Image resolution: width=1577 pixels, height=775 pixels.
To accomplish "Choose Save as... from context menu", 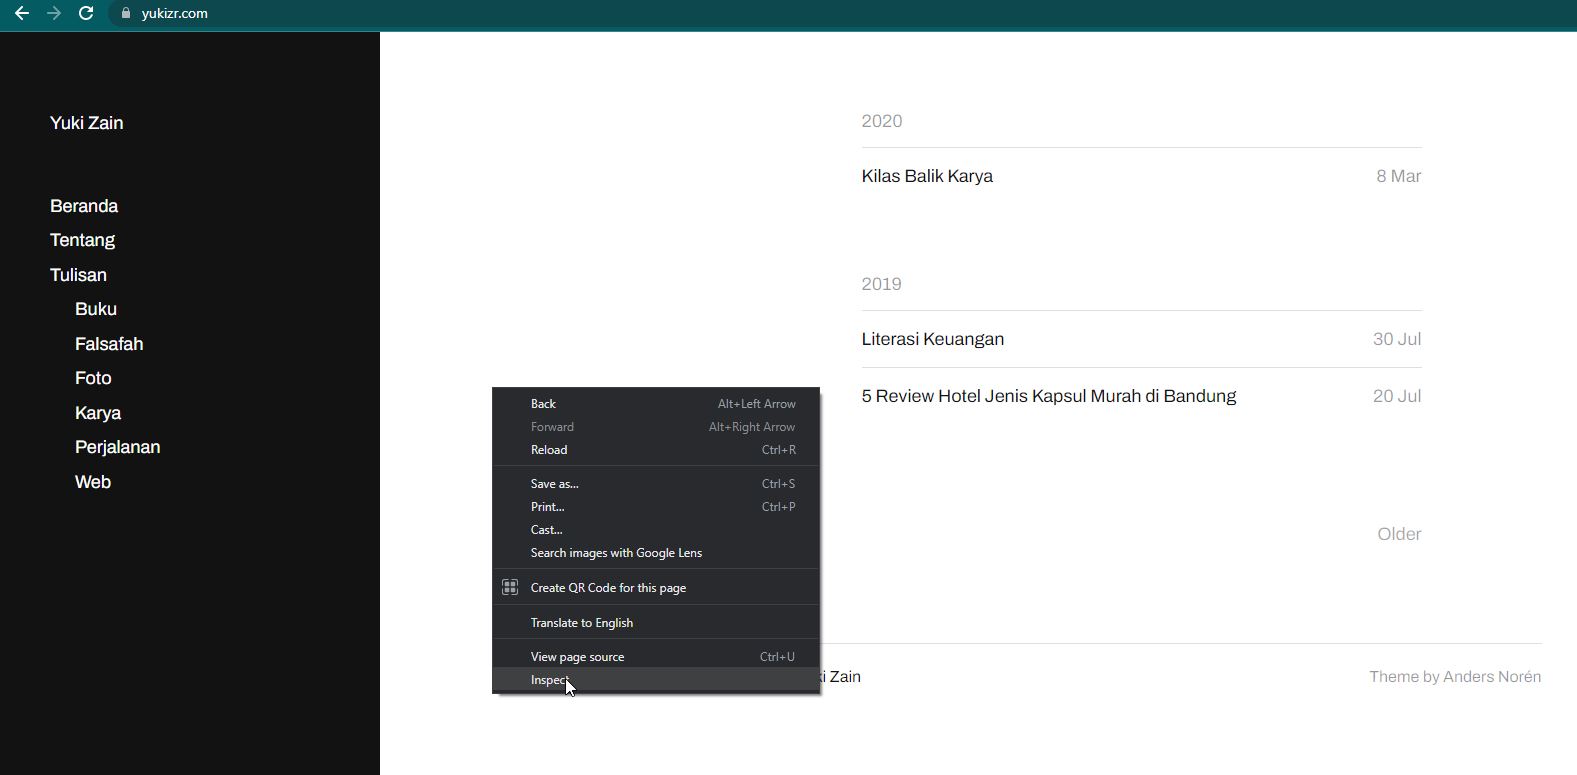I will [554, 484].
